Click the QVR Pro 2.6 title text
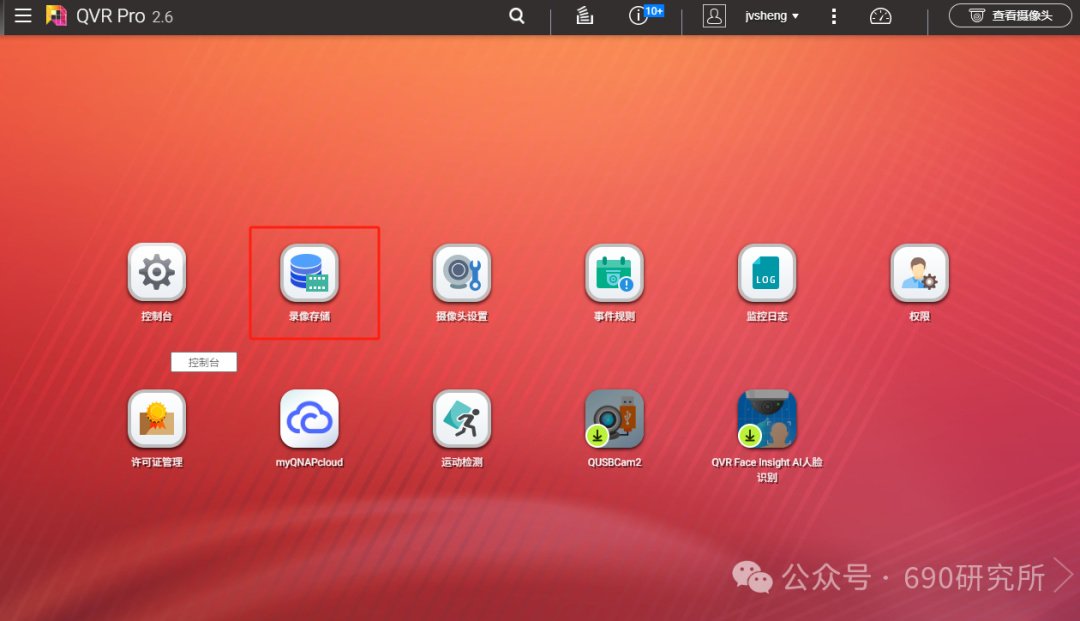Viewport: 1080px width, 621px height. coord(125,16)
